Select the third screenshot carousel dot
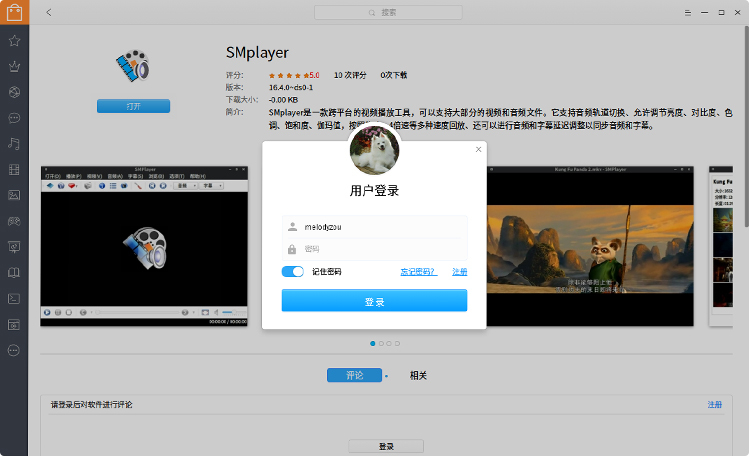This screenshot has height=456, width=749. click(389, 343)
